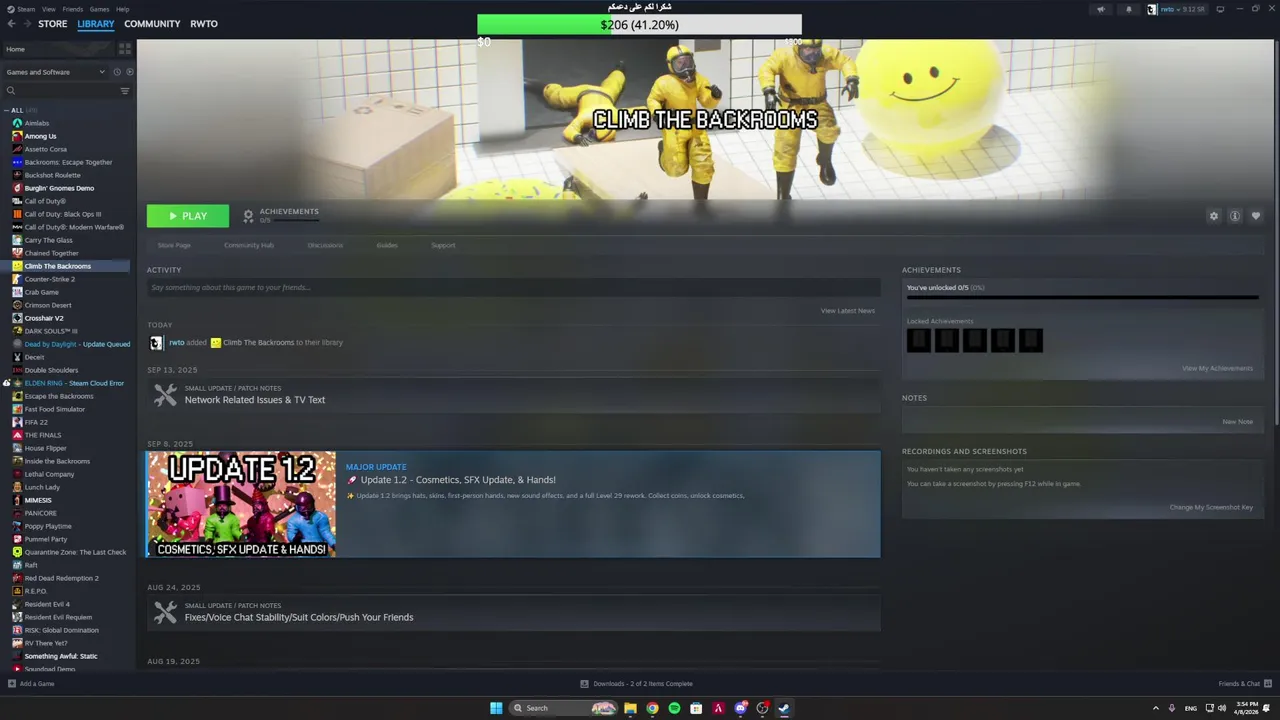Add Climb The Backrooms to favorites heart

point(1256,216)
